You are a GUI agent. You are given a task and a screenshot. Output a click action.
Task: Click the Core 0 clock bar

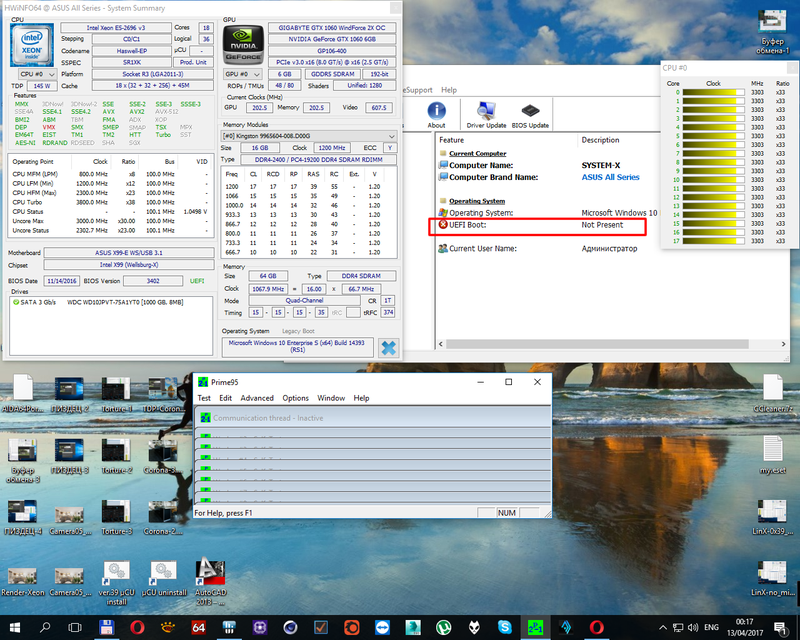coord(713,92)
